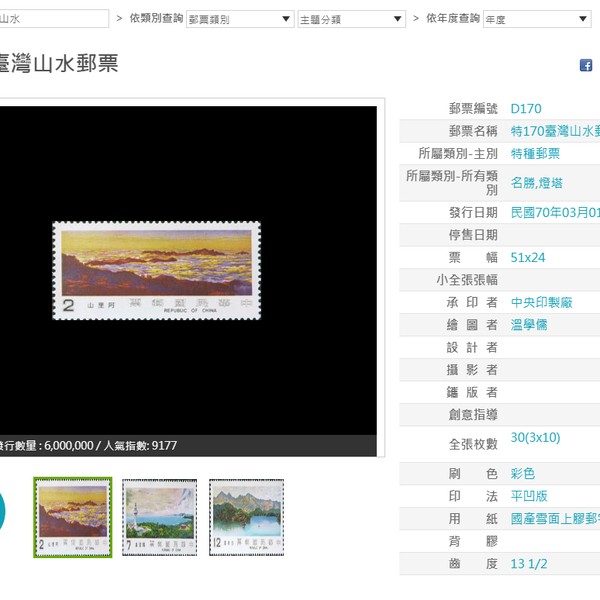Click the issue date starting 民國70年03月01
Screen dimensions: 600x600
pos(555,212)
